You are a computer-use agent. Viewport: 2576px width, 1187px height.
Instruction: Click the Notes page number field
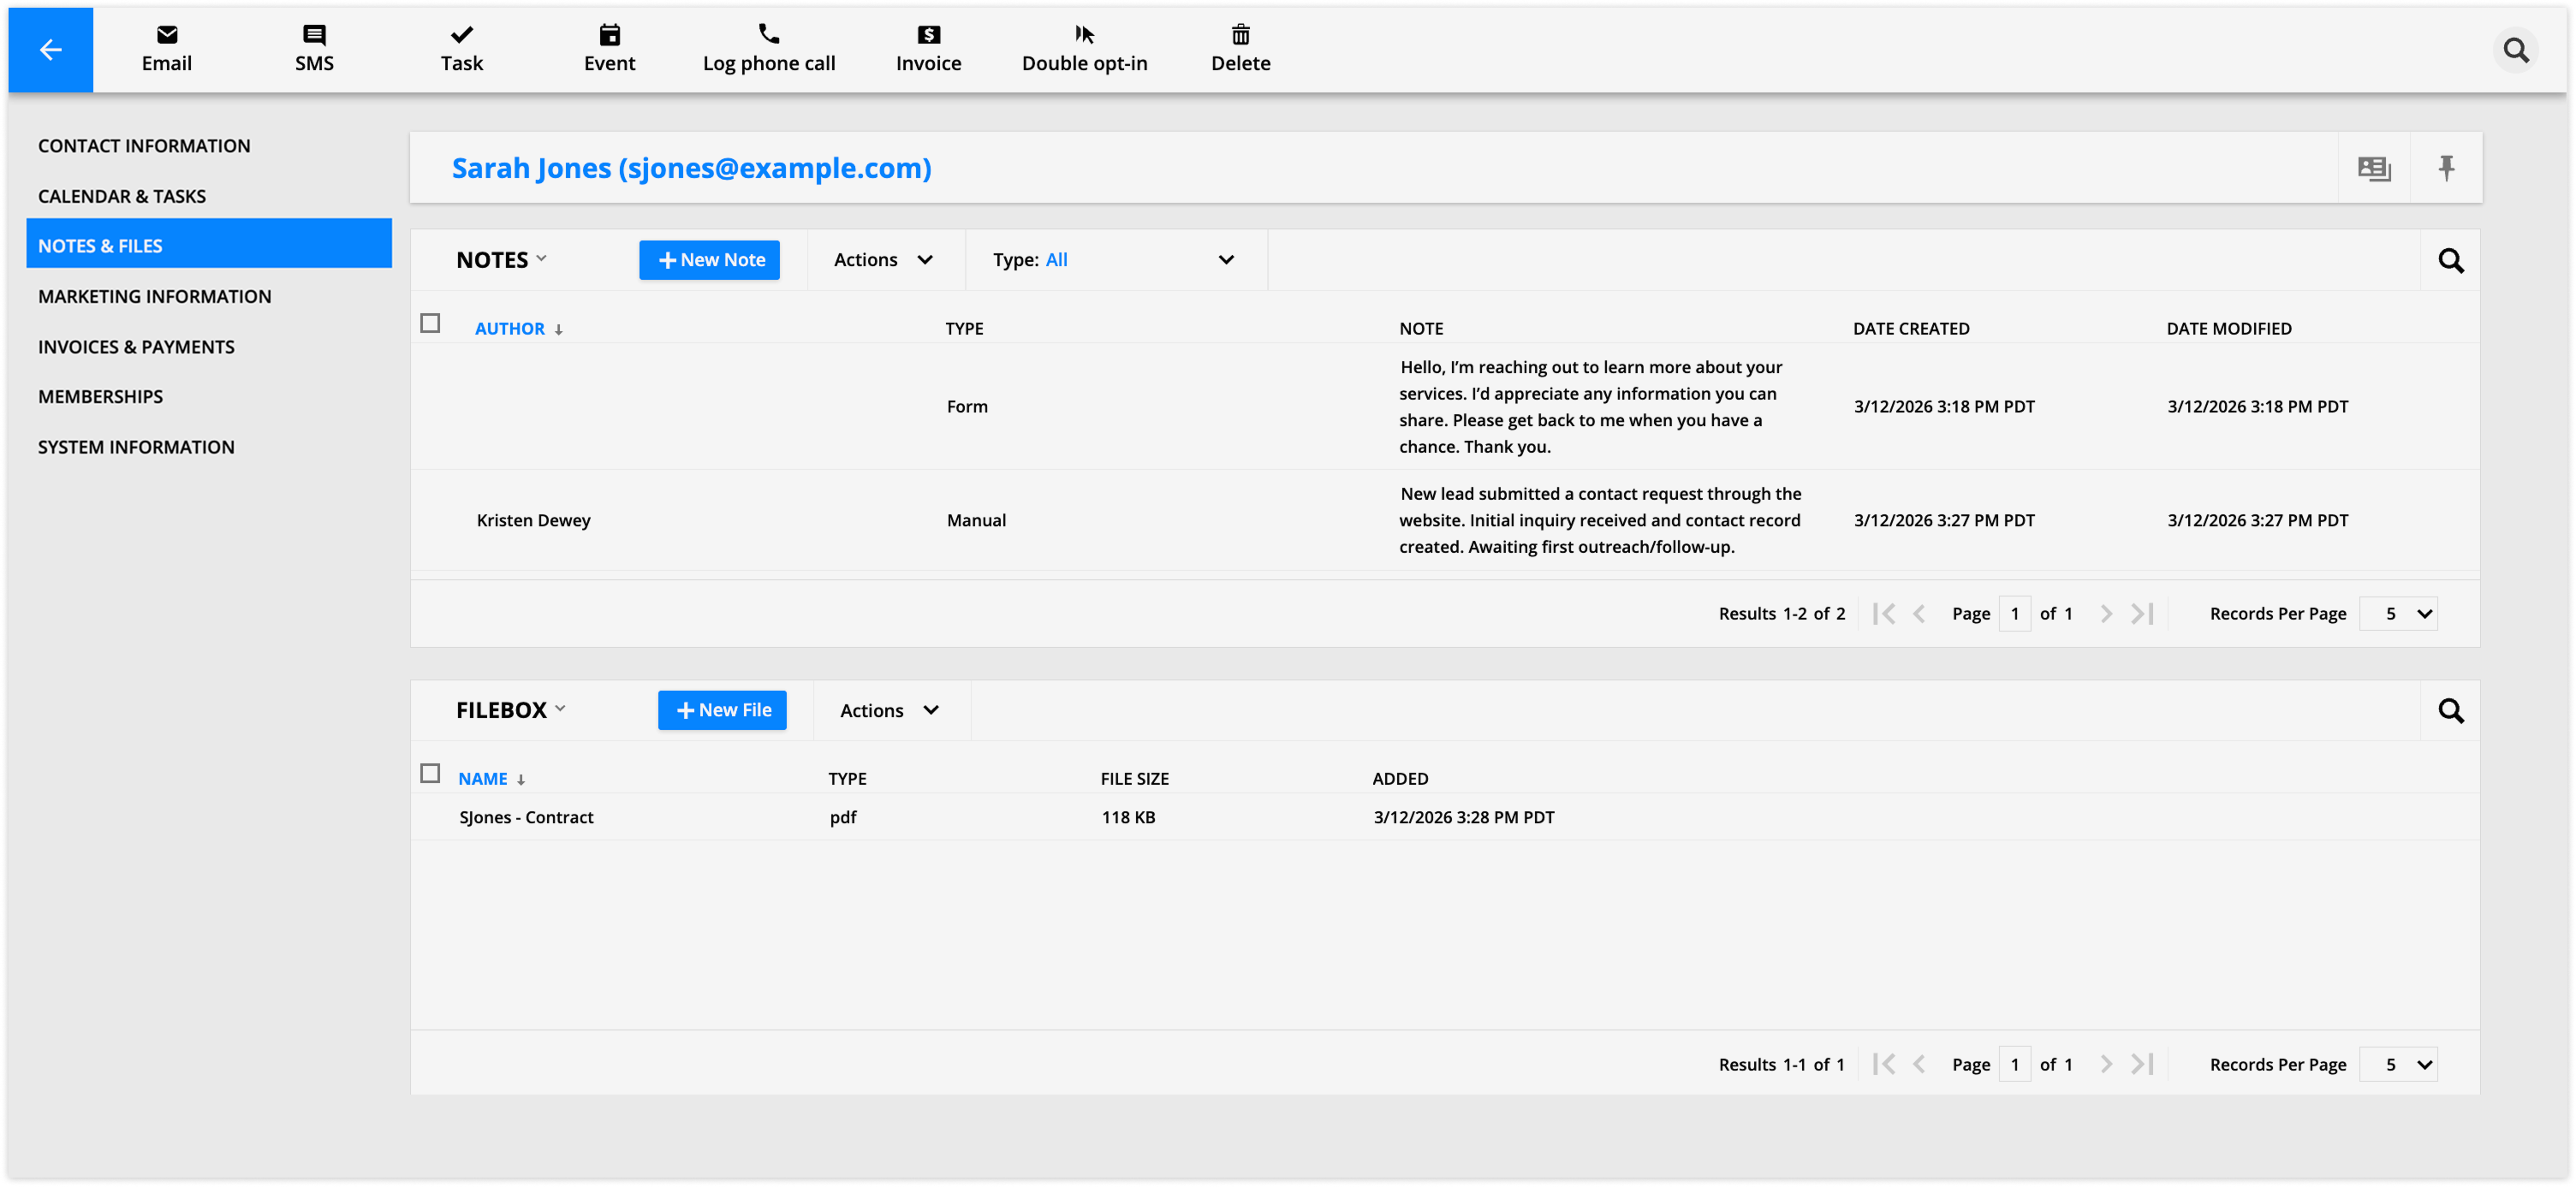[x=2014, y=614]
